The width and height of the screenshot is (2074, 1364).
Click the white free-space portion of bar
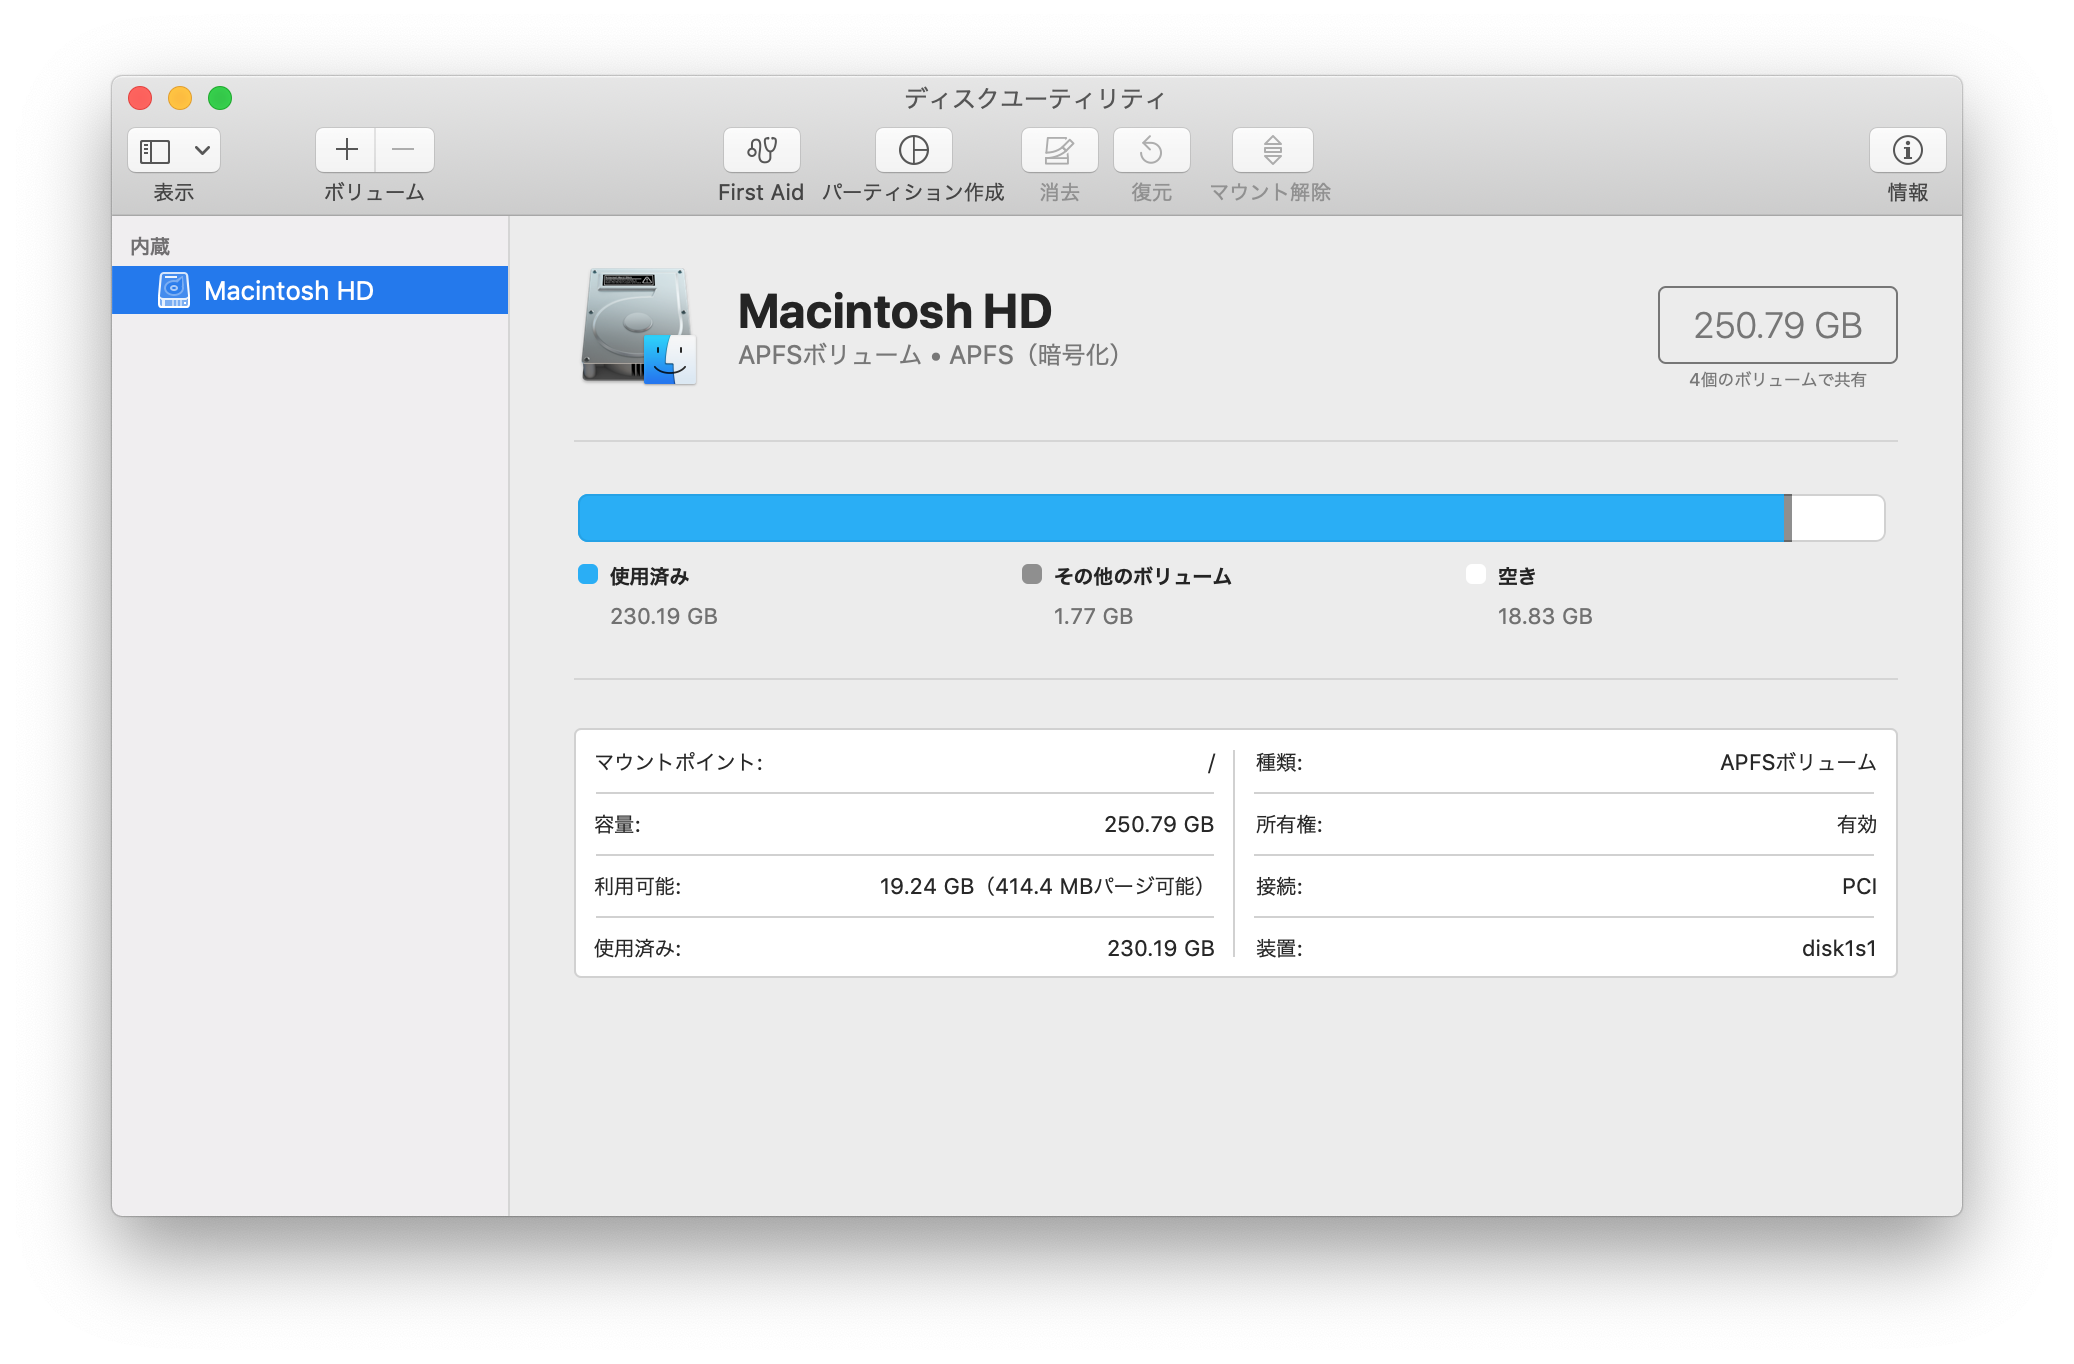[x=1838, y=518]
